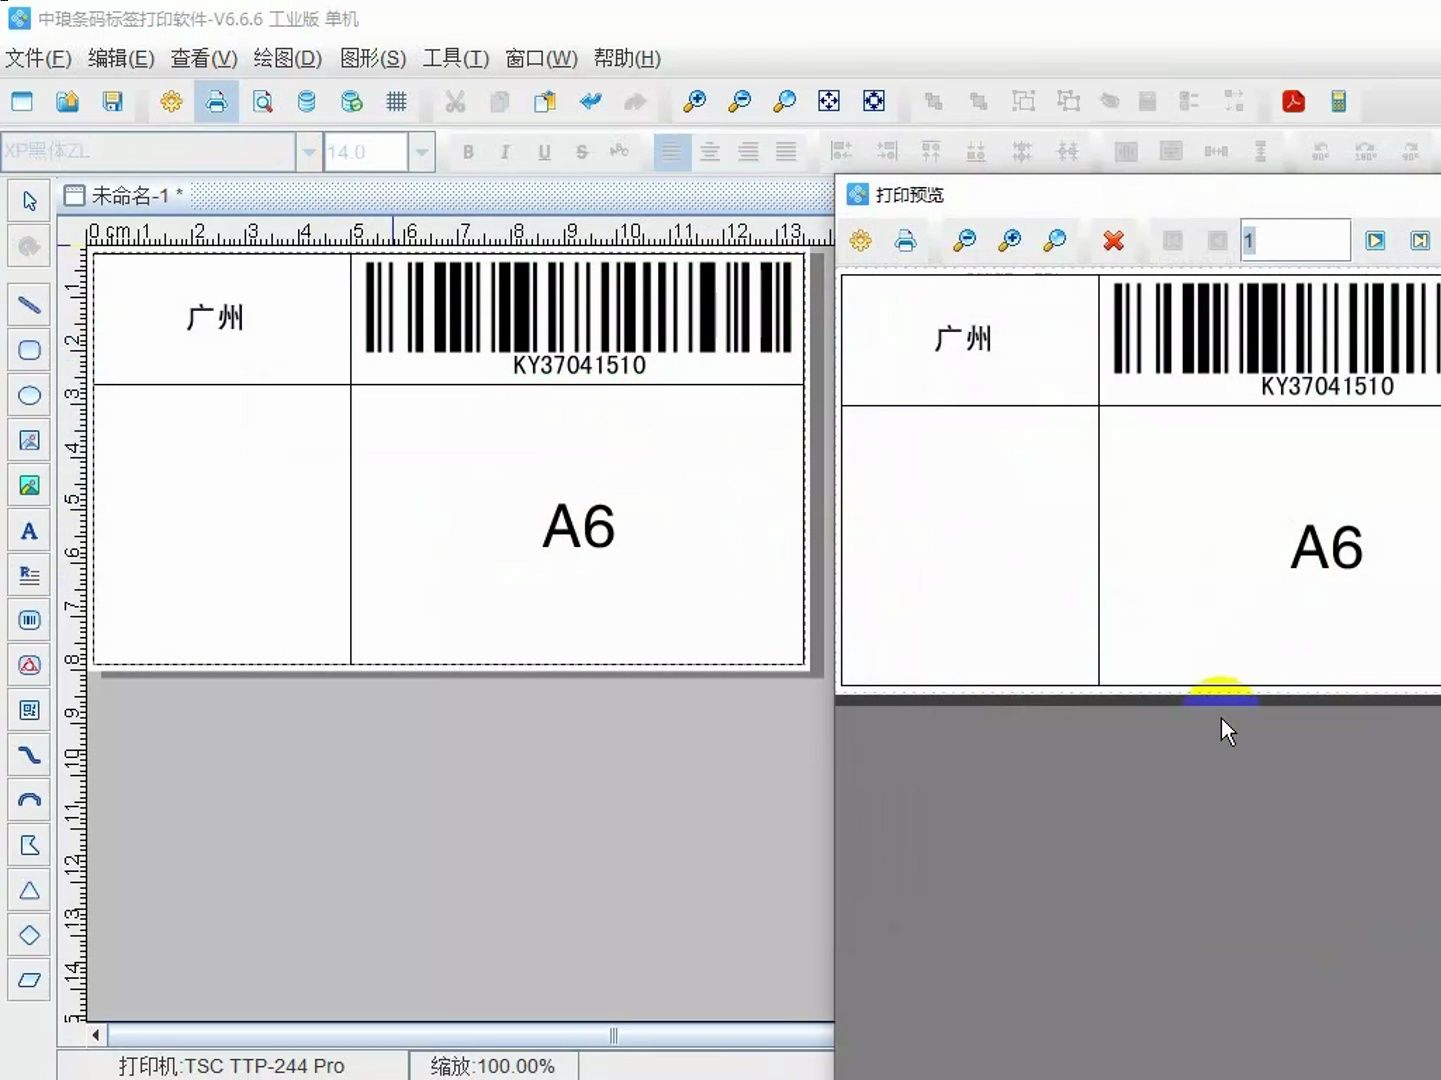Insert a picture with the image tool

click(x=29, y=486)
